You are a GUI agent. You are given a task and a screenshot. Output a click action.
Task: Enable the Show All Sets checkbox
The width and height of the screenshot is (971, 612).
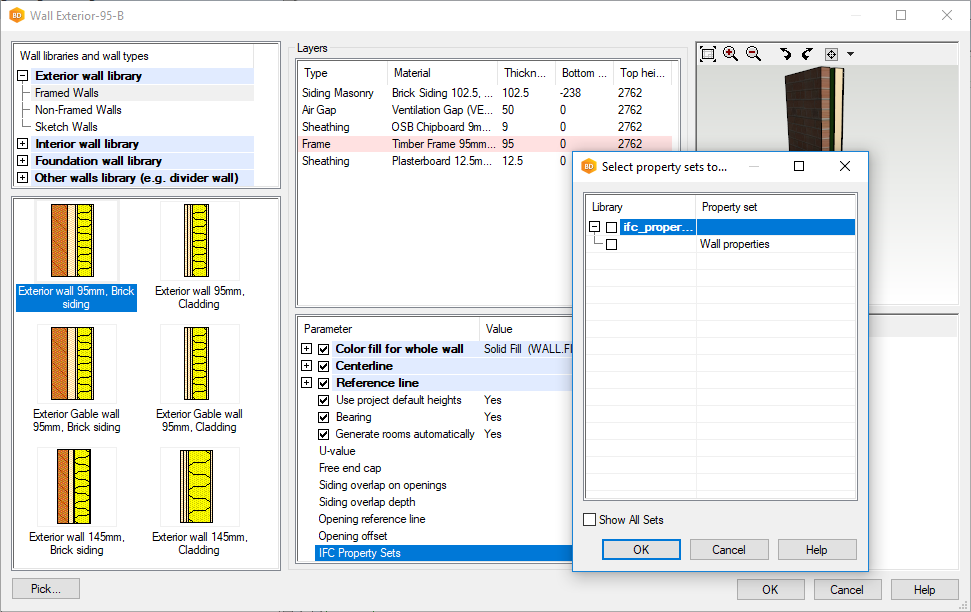(x=590, y=520)
